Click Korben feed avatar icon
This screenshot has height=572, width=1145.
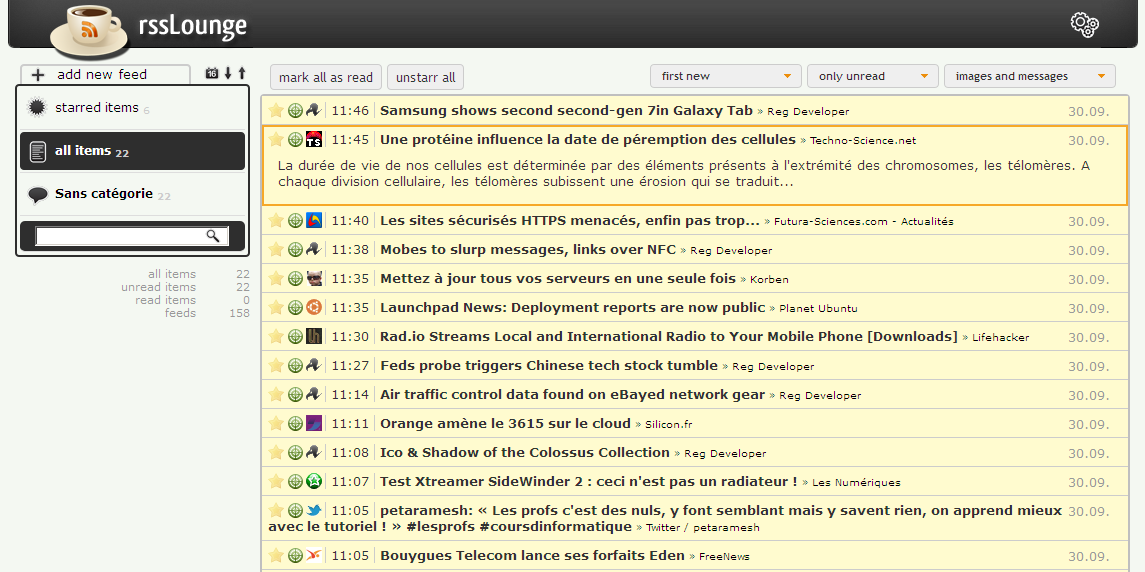coord(314,278)
